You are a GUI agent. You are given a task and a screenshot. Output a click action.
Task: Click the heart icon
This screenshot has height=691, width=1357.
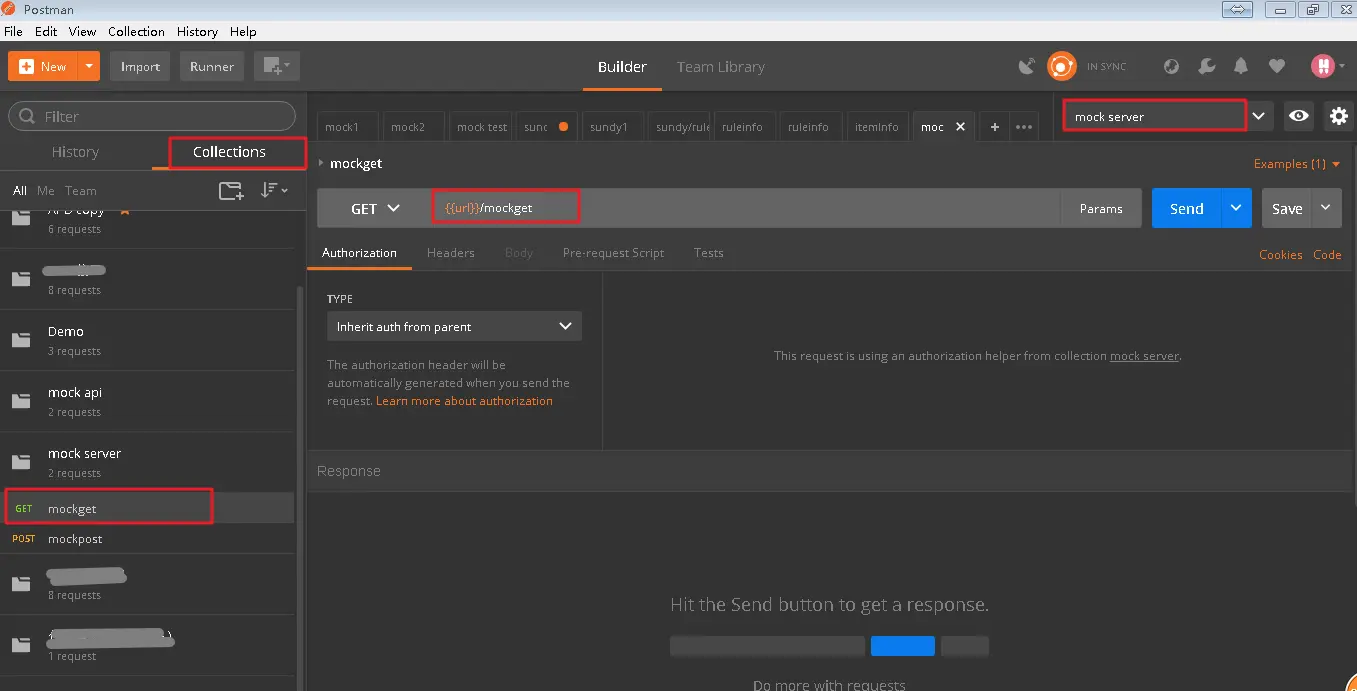pos(1276,67)
